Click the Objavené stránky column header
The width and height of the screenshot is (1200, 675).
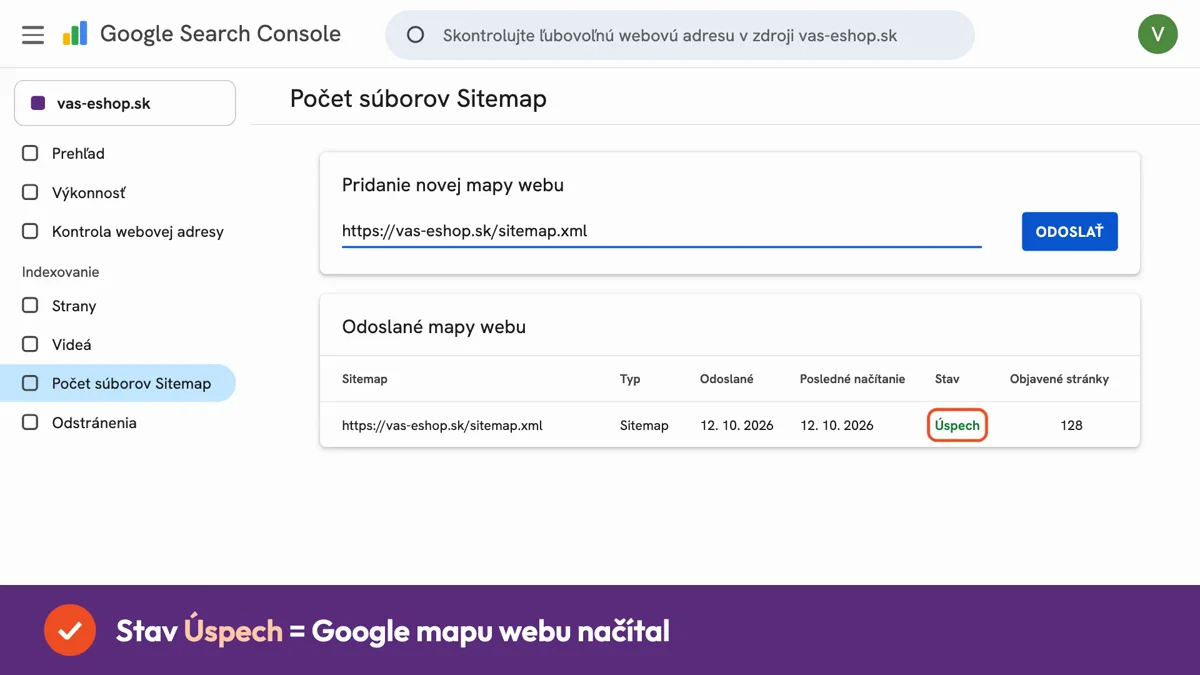(x=1059, y=379)
